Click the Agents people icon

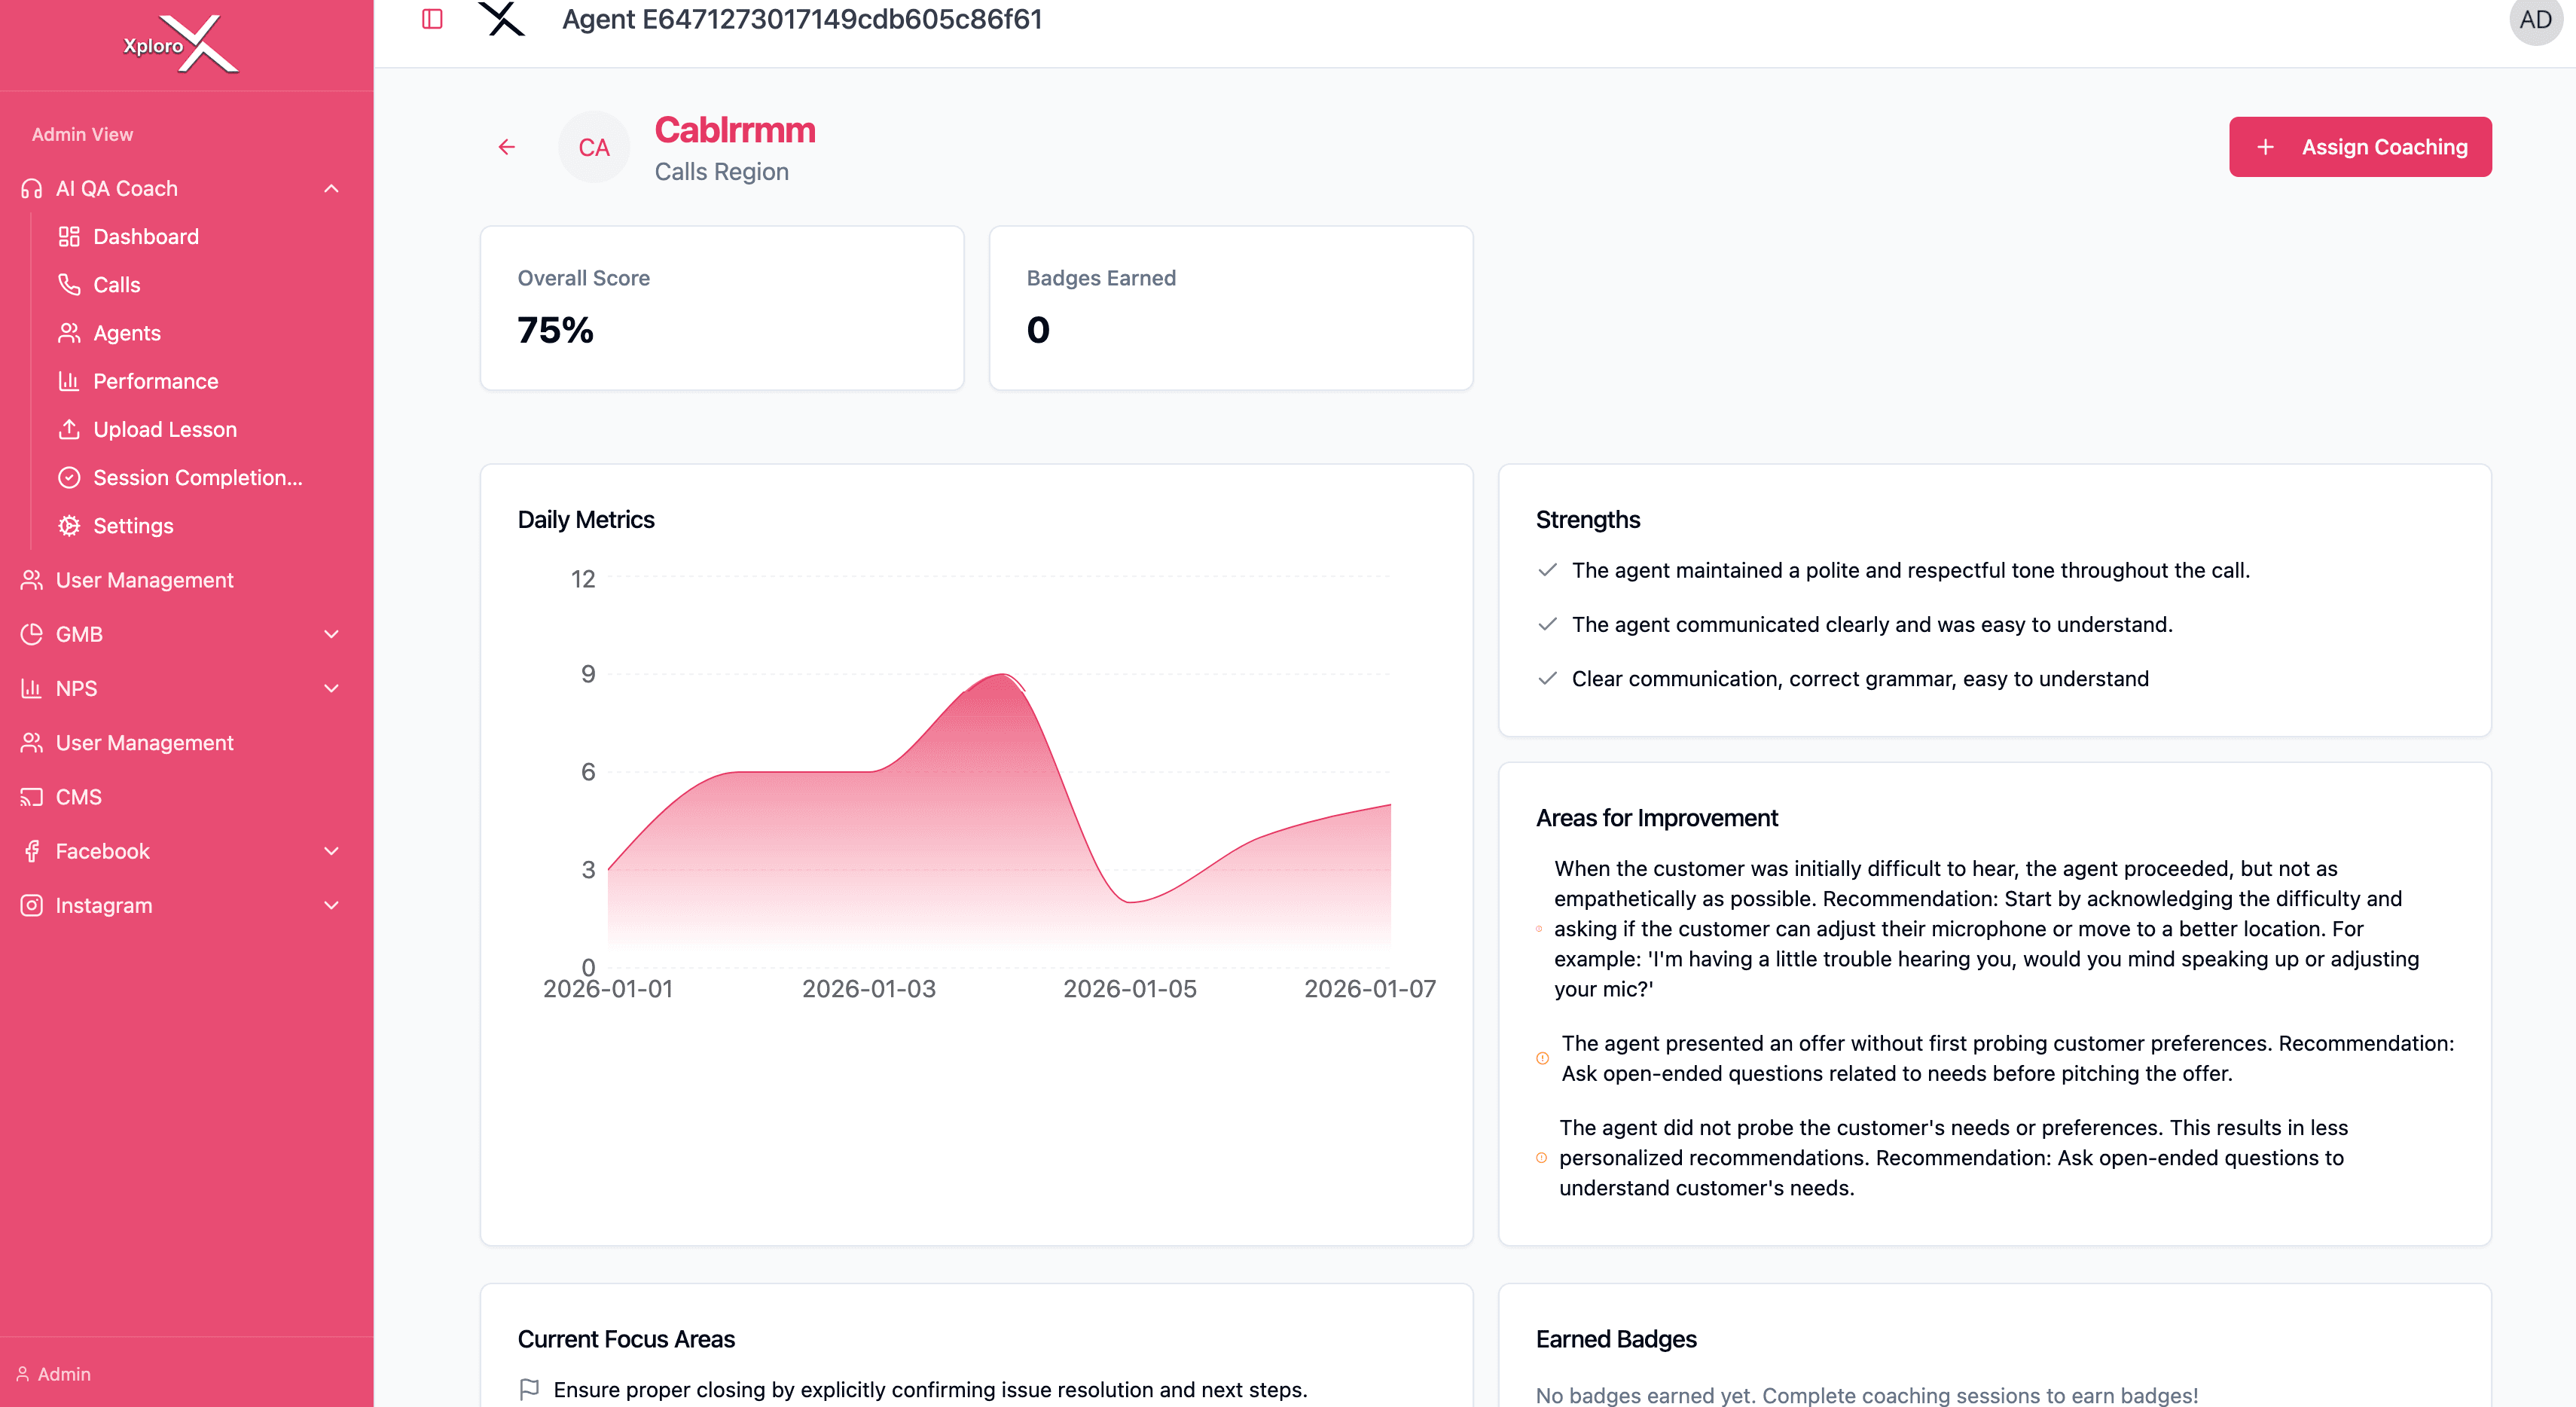pyautogui.click(x=68, y=332)
